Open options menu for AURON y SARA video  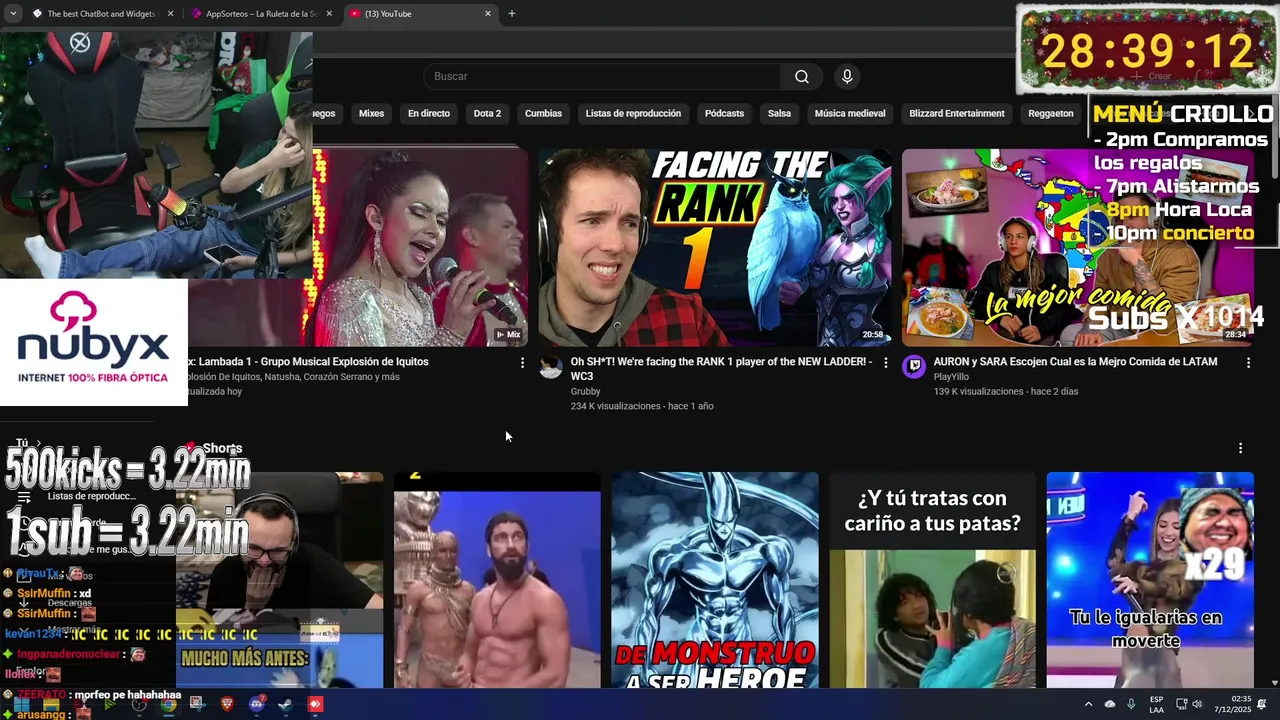tap(1248, 363)
